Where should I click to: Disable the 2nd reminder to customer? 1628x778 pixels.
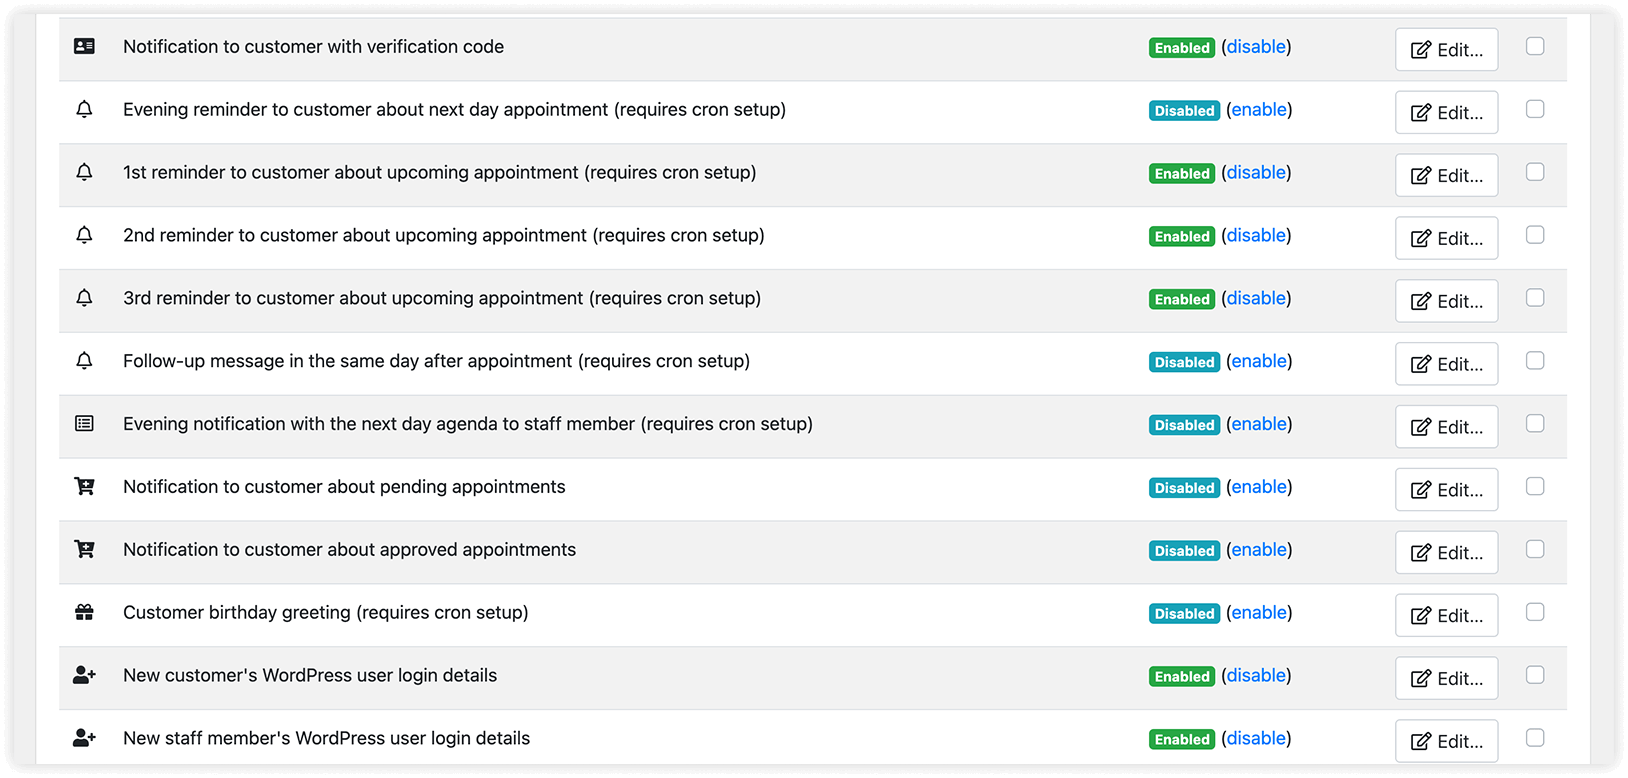pos(1256,236)
